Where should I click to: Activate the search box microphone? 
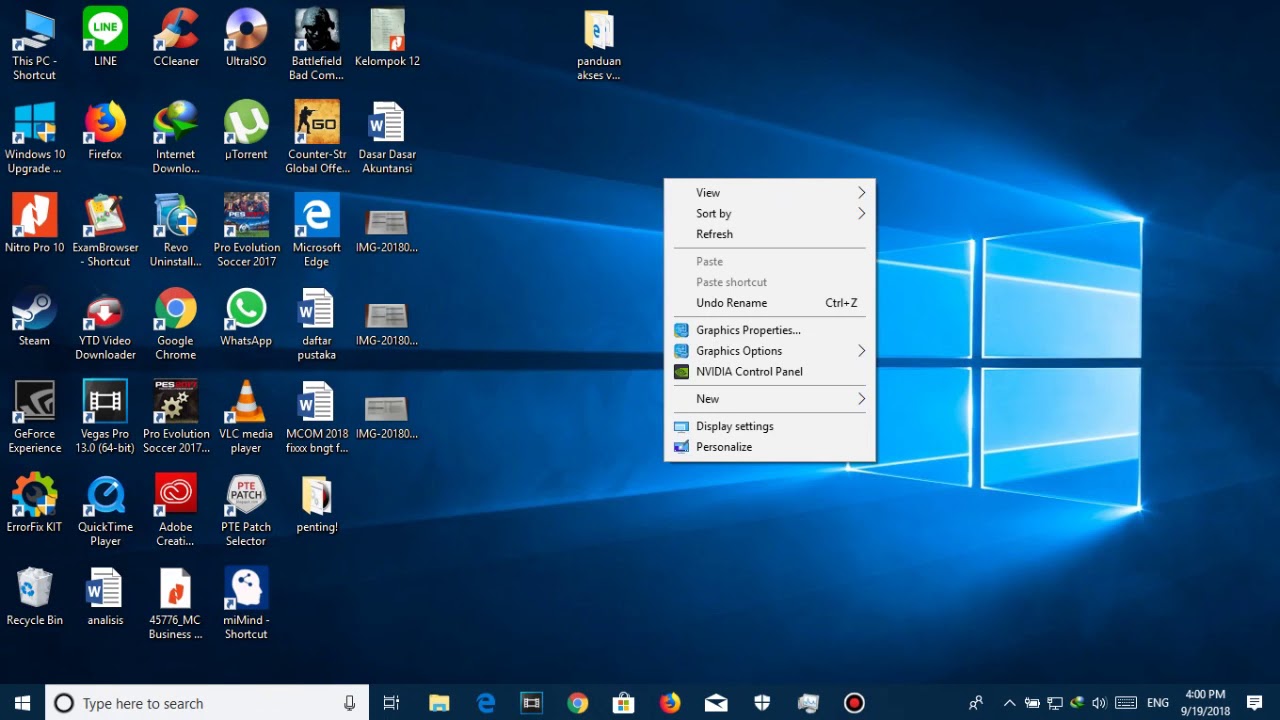[349, 703]
